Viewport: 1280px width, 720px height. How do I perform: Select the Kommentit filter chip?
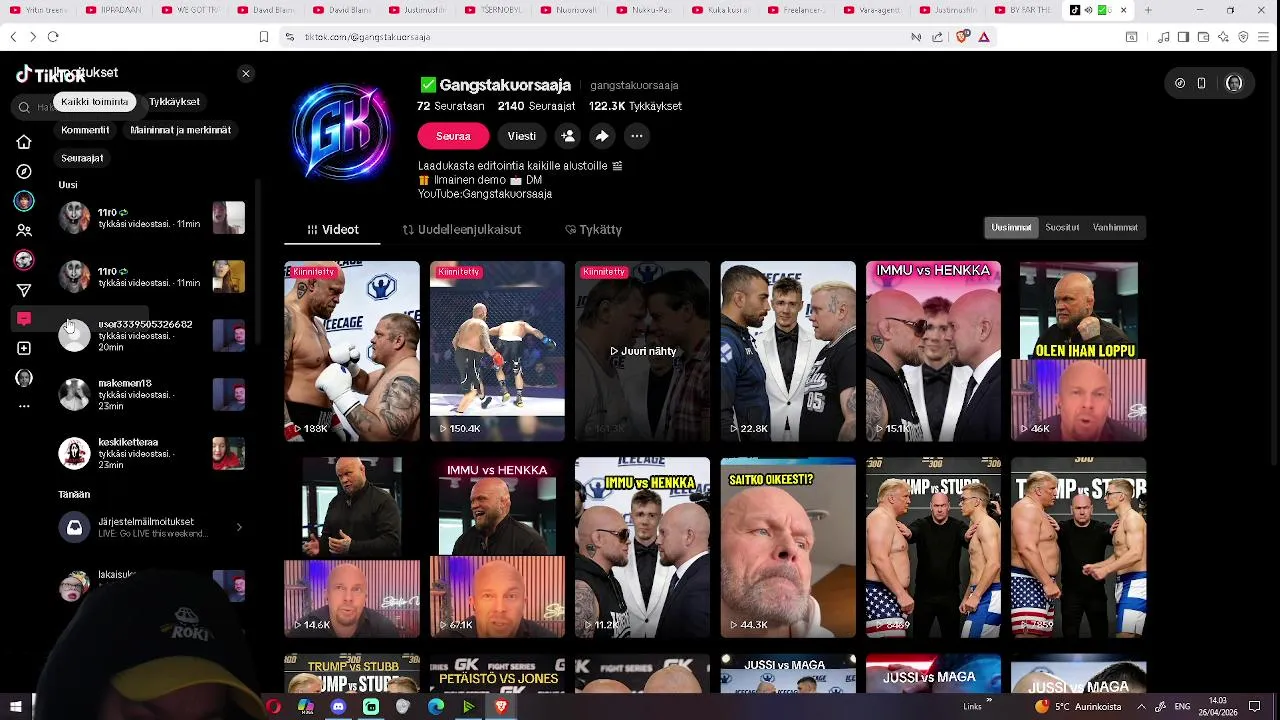point(85,130)
